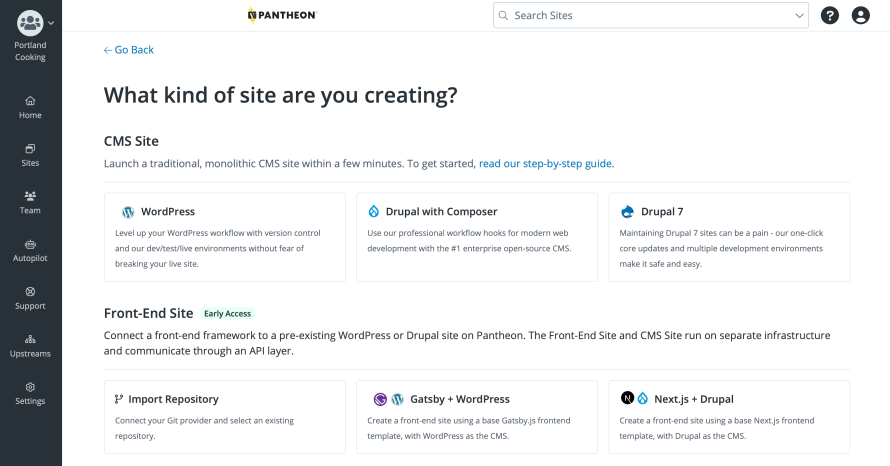
Task: Open the user account profile icon
Action: pyautogui.click(x=860, y=15)
